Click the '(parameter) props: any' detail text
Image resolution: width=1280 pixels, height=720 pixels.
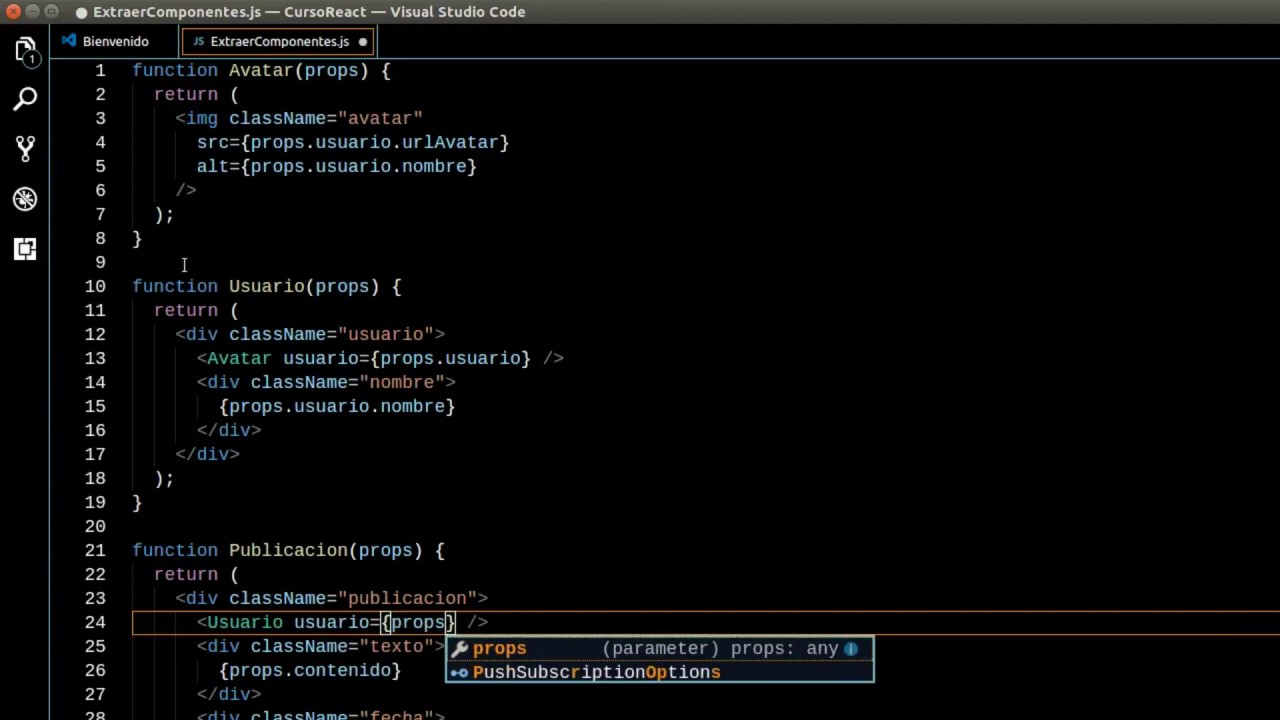(720, 648)
